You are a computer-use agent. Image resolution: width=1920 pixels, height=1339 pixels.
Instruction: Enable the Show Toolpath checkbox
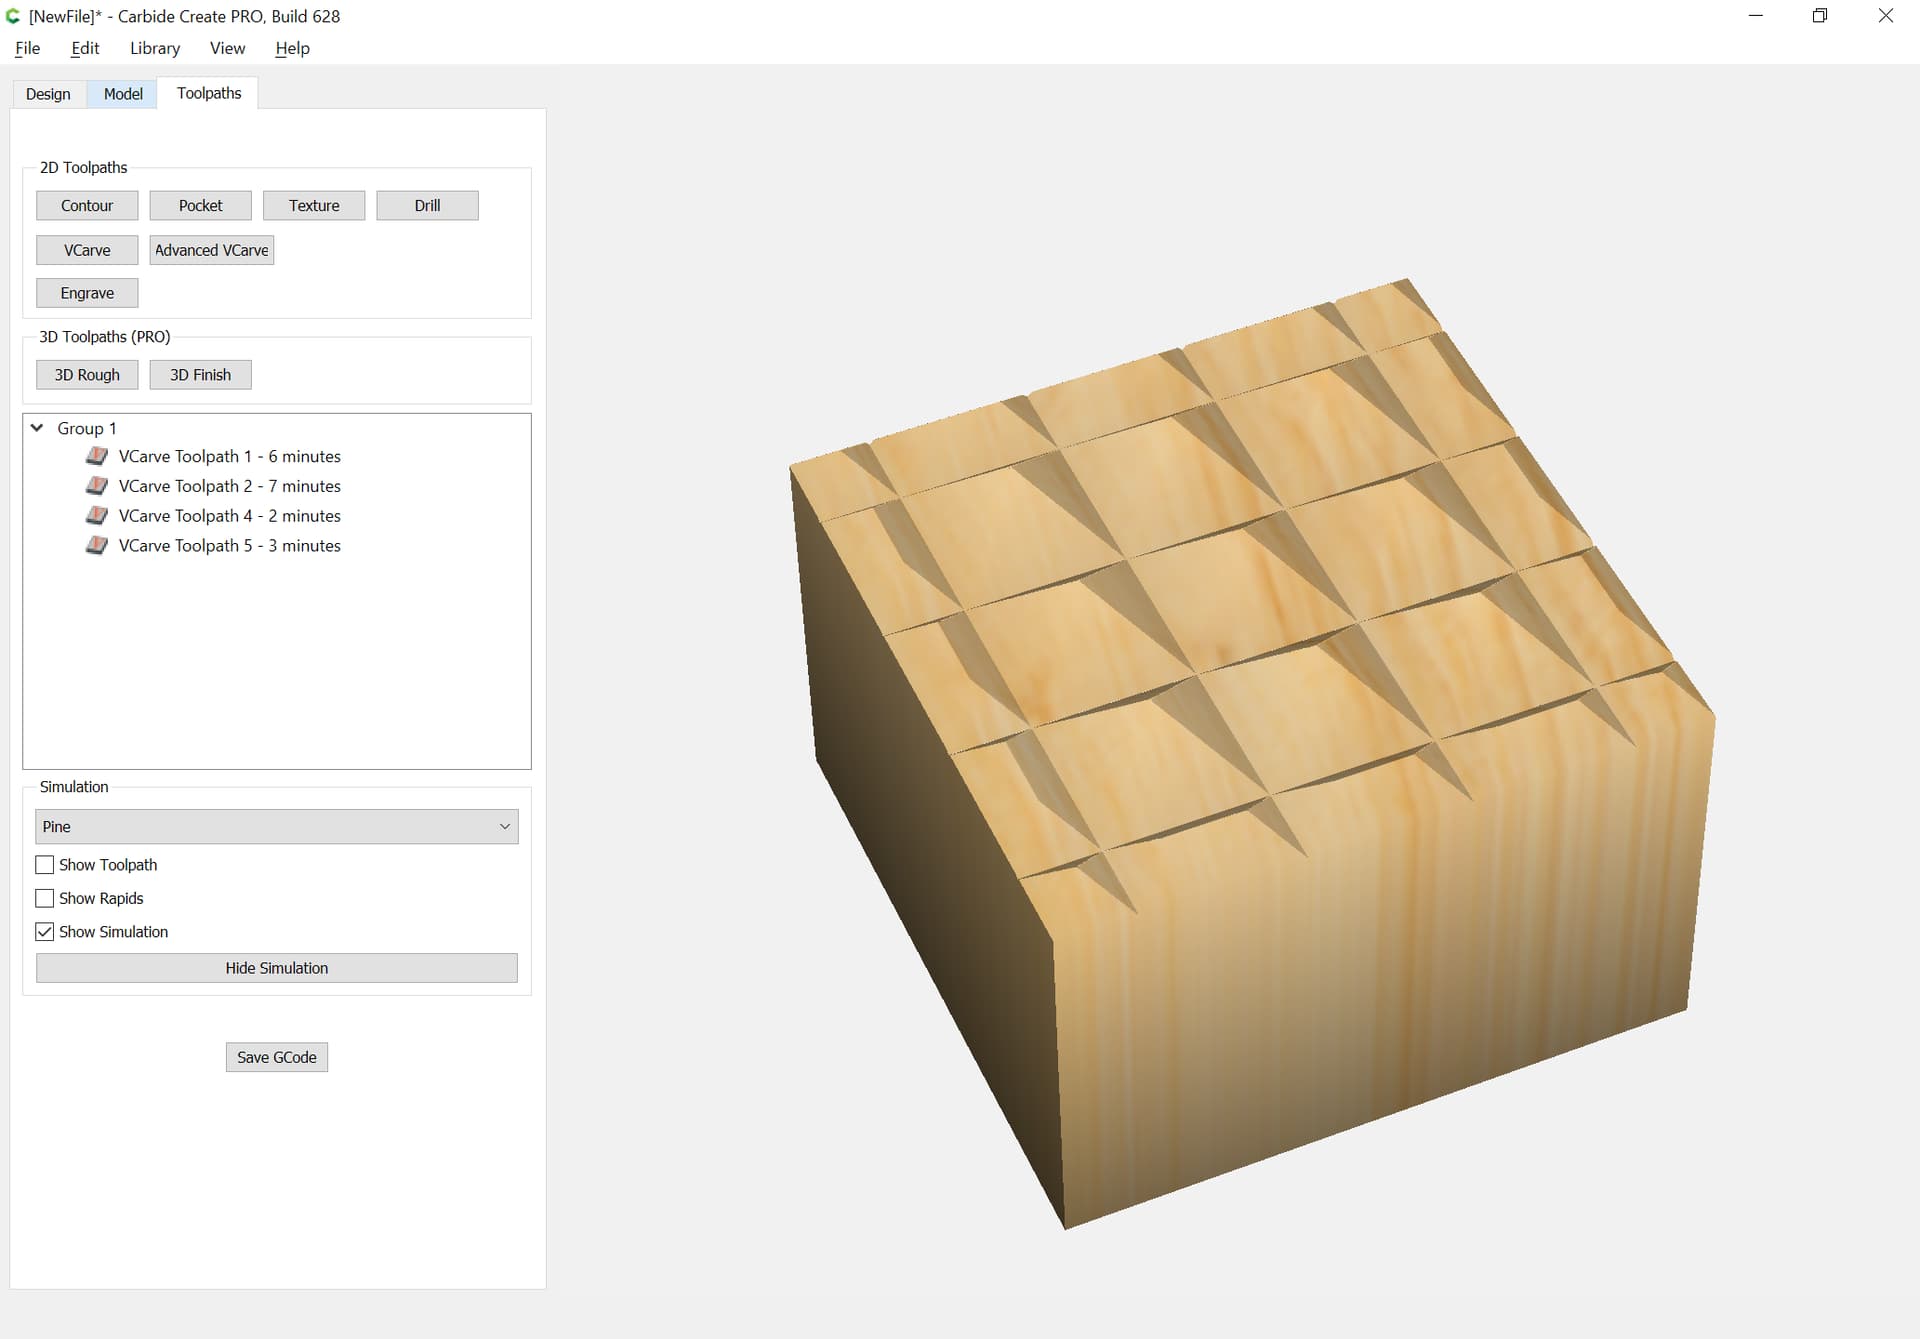[45, 865]
